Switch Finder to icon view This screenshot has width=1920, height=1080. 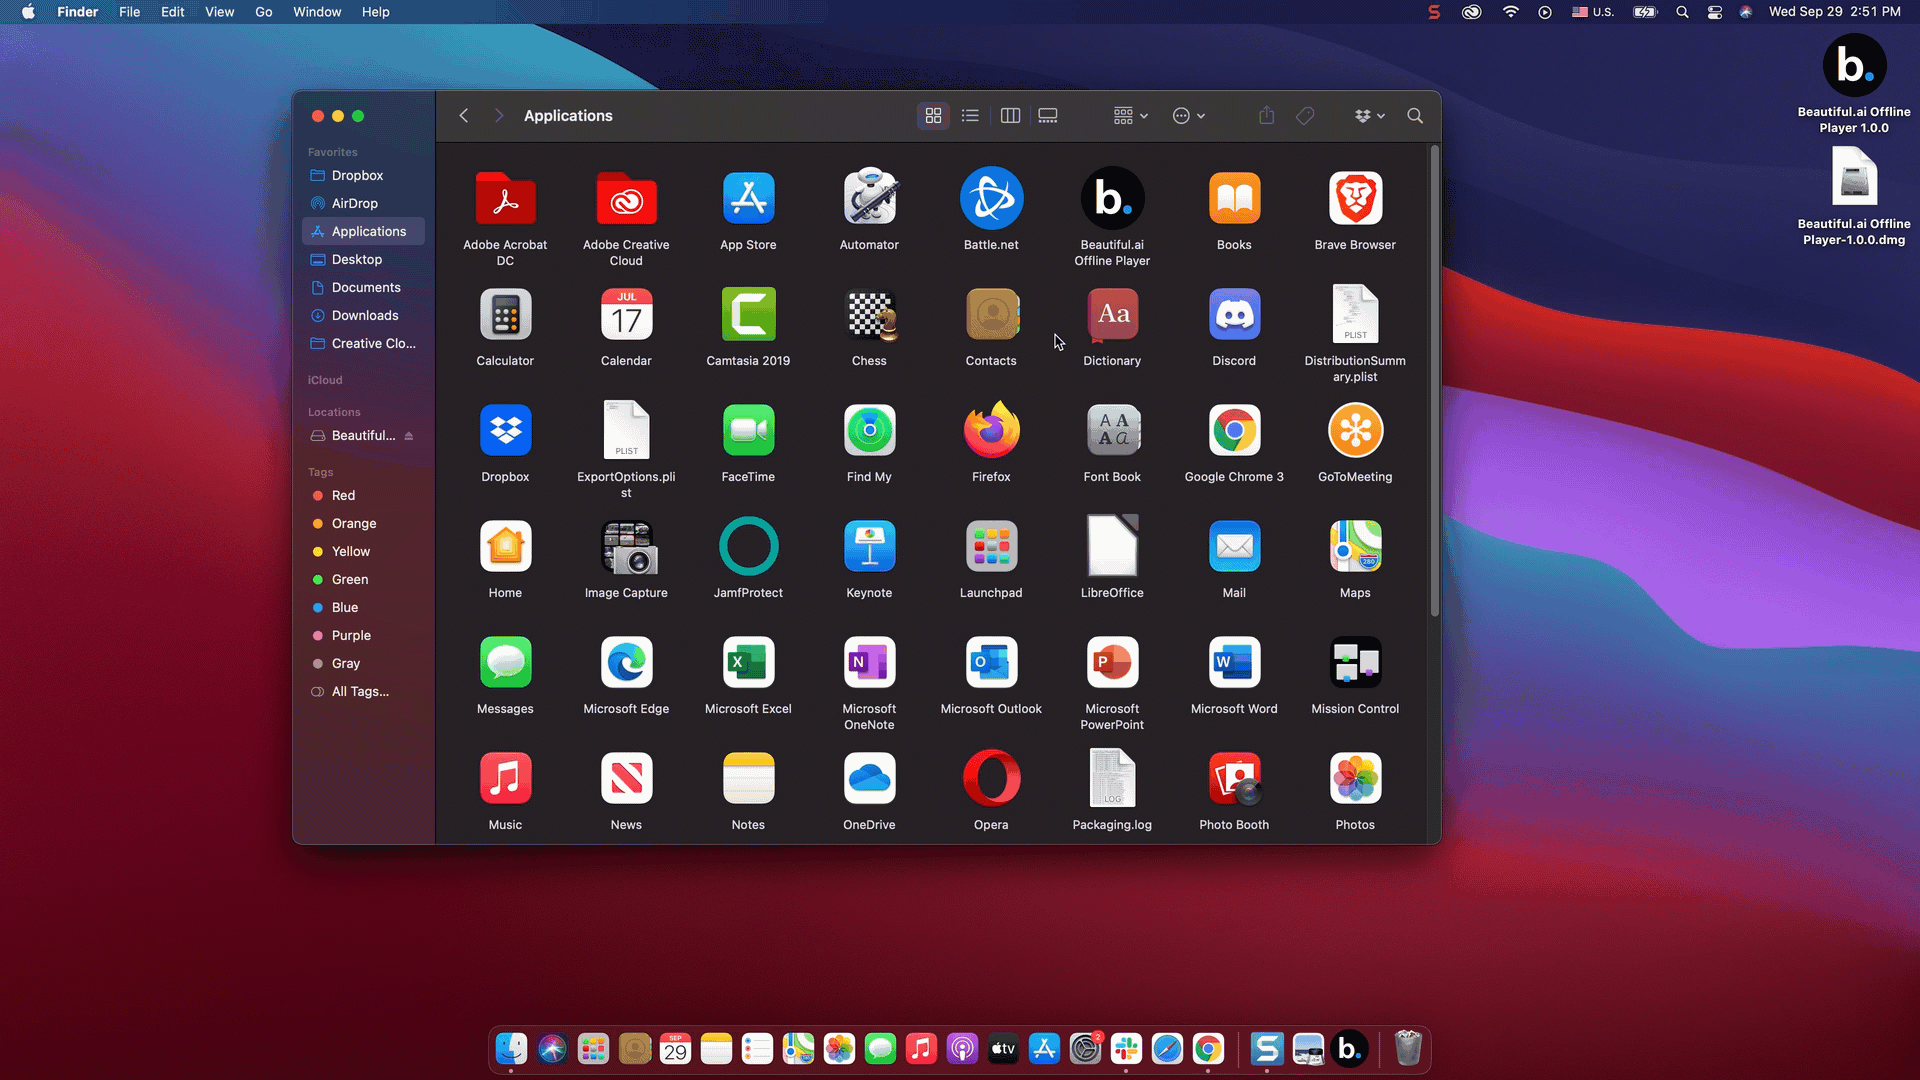tap(933, 116)
